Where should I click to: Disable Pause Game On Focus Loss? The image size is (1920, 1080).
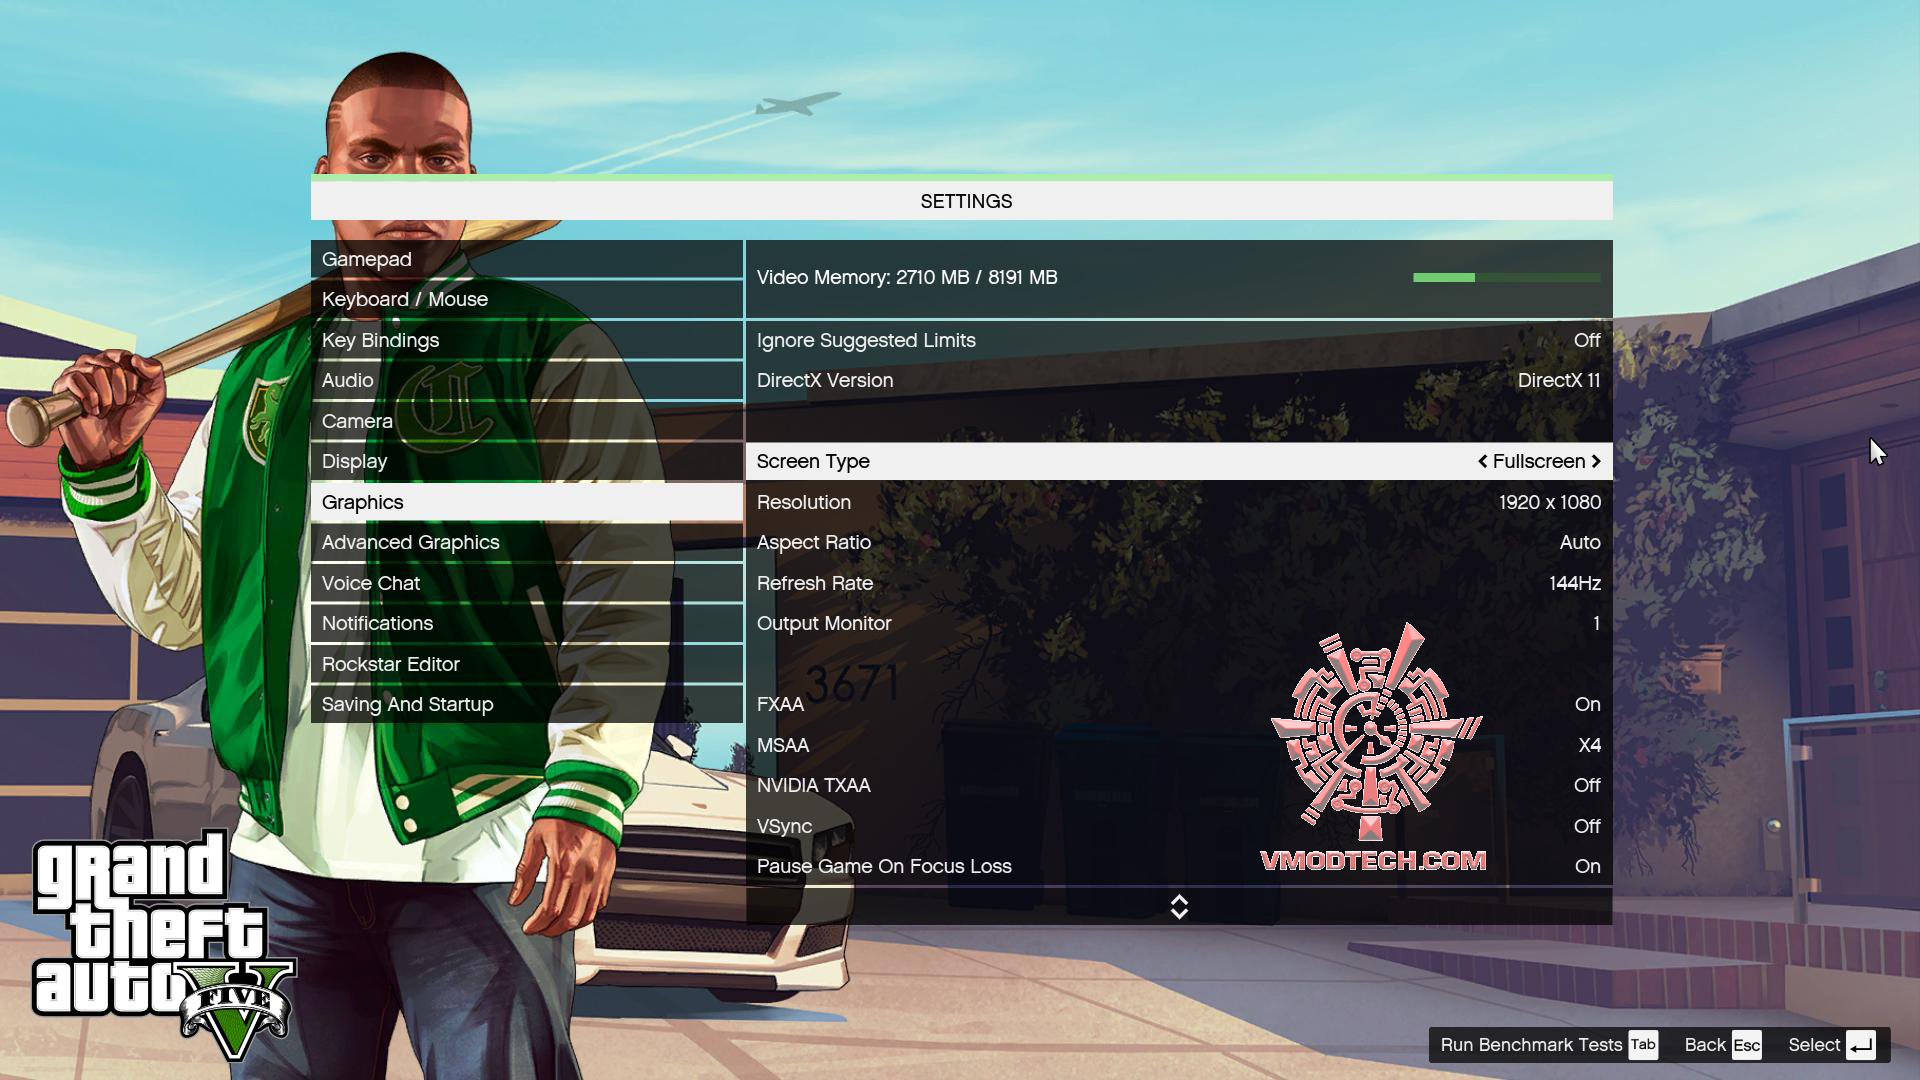(1588, 865)
